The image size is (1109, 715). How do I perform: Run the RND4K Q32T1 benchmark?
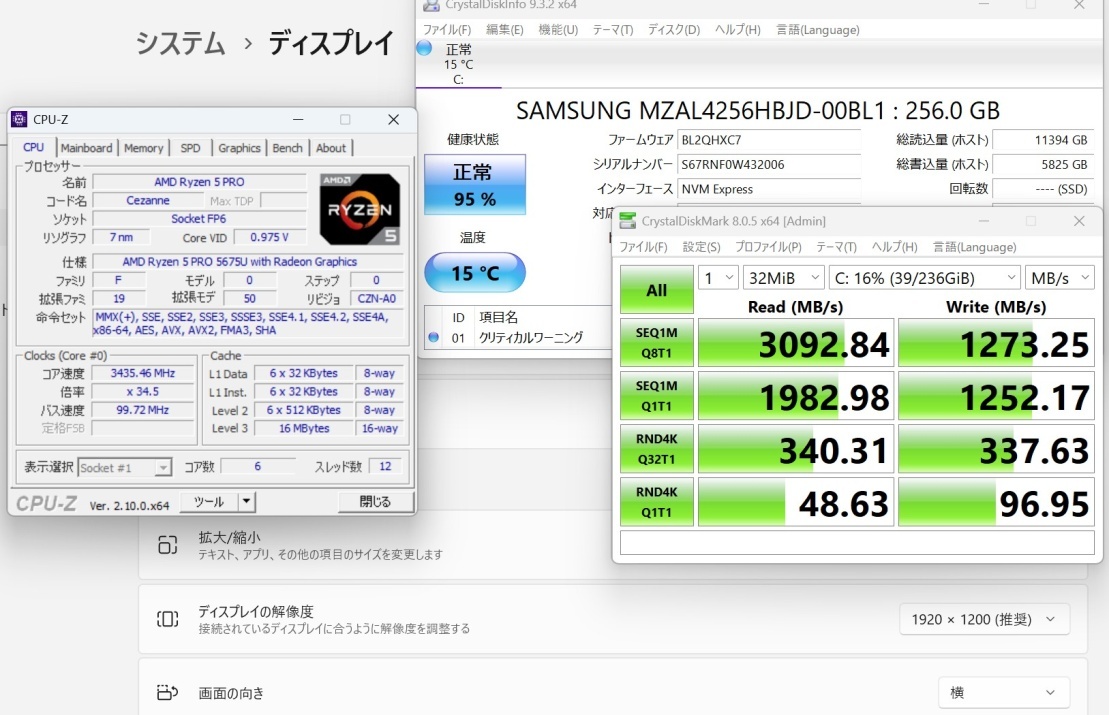tap(656, 449)
